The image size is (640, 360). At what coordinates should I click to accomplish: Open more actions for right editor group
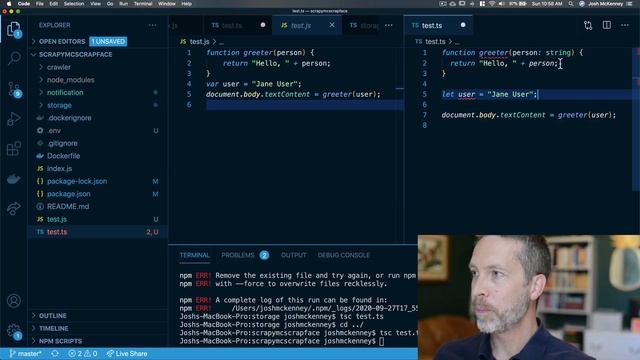(625, 25)
